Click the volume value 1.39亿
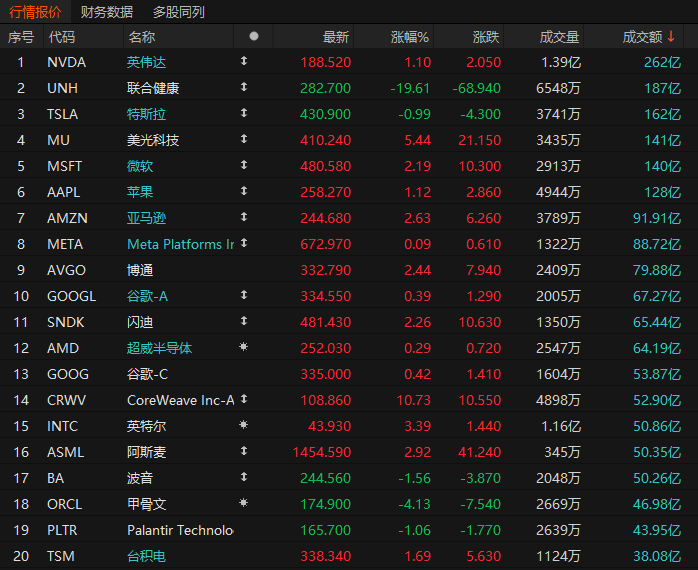The width and height of the screenshot is (698, 570). click(561, 62)
